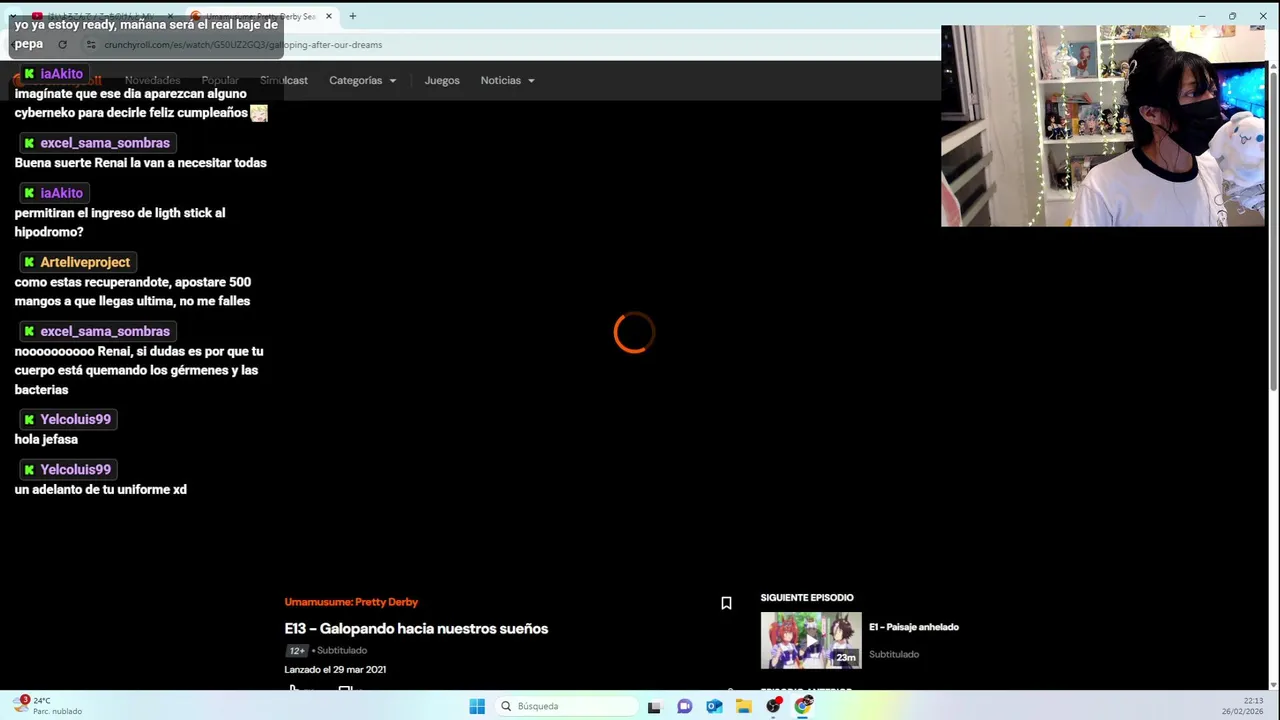Open the Novedades nav item
The image size is (1280, 720).
pyautogui.click(x=152, y=80)
